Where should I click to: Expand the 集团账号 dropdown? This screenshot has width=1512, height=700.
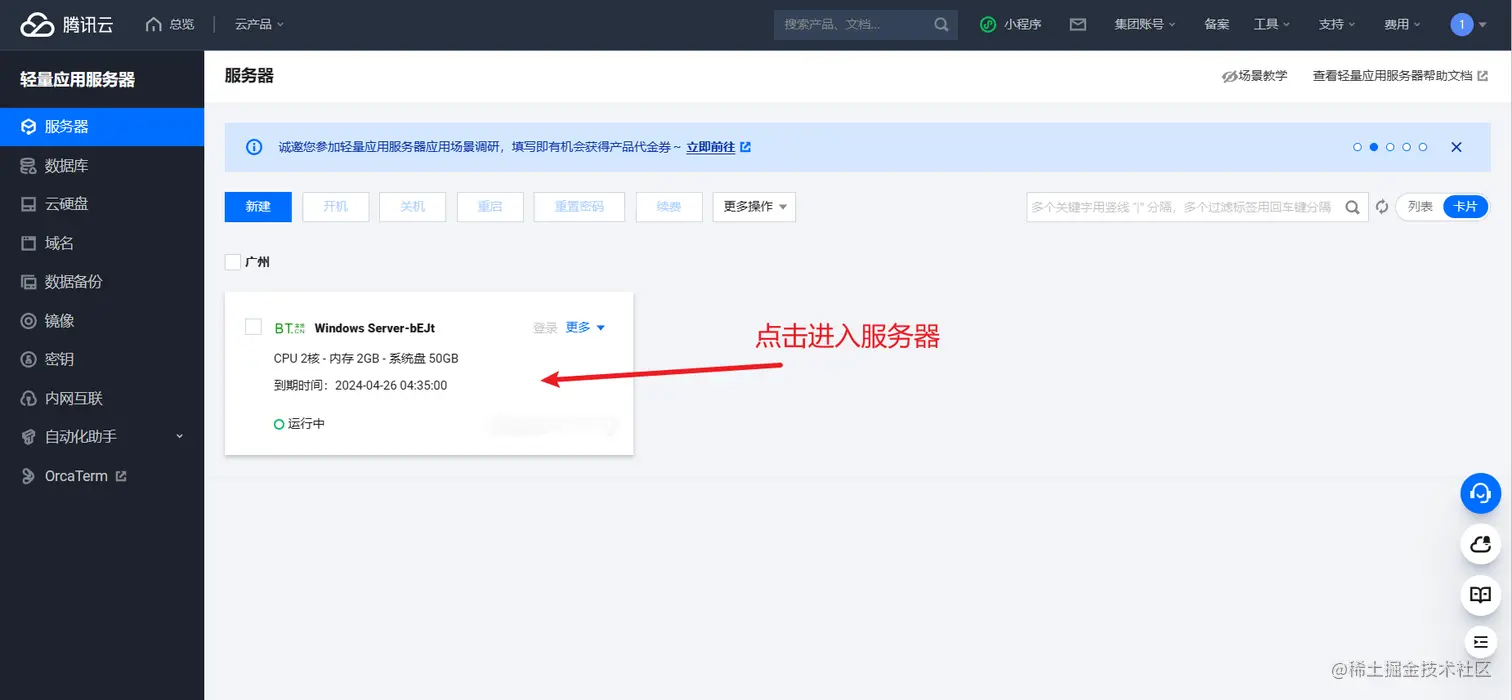[1145, 24]
